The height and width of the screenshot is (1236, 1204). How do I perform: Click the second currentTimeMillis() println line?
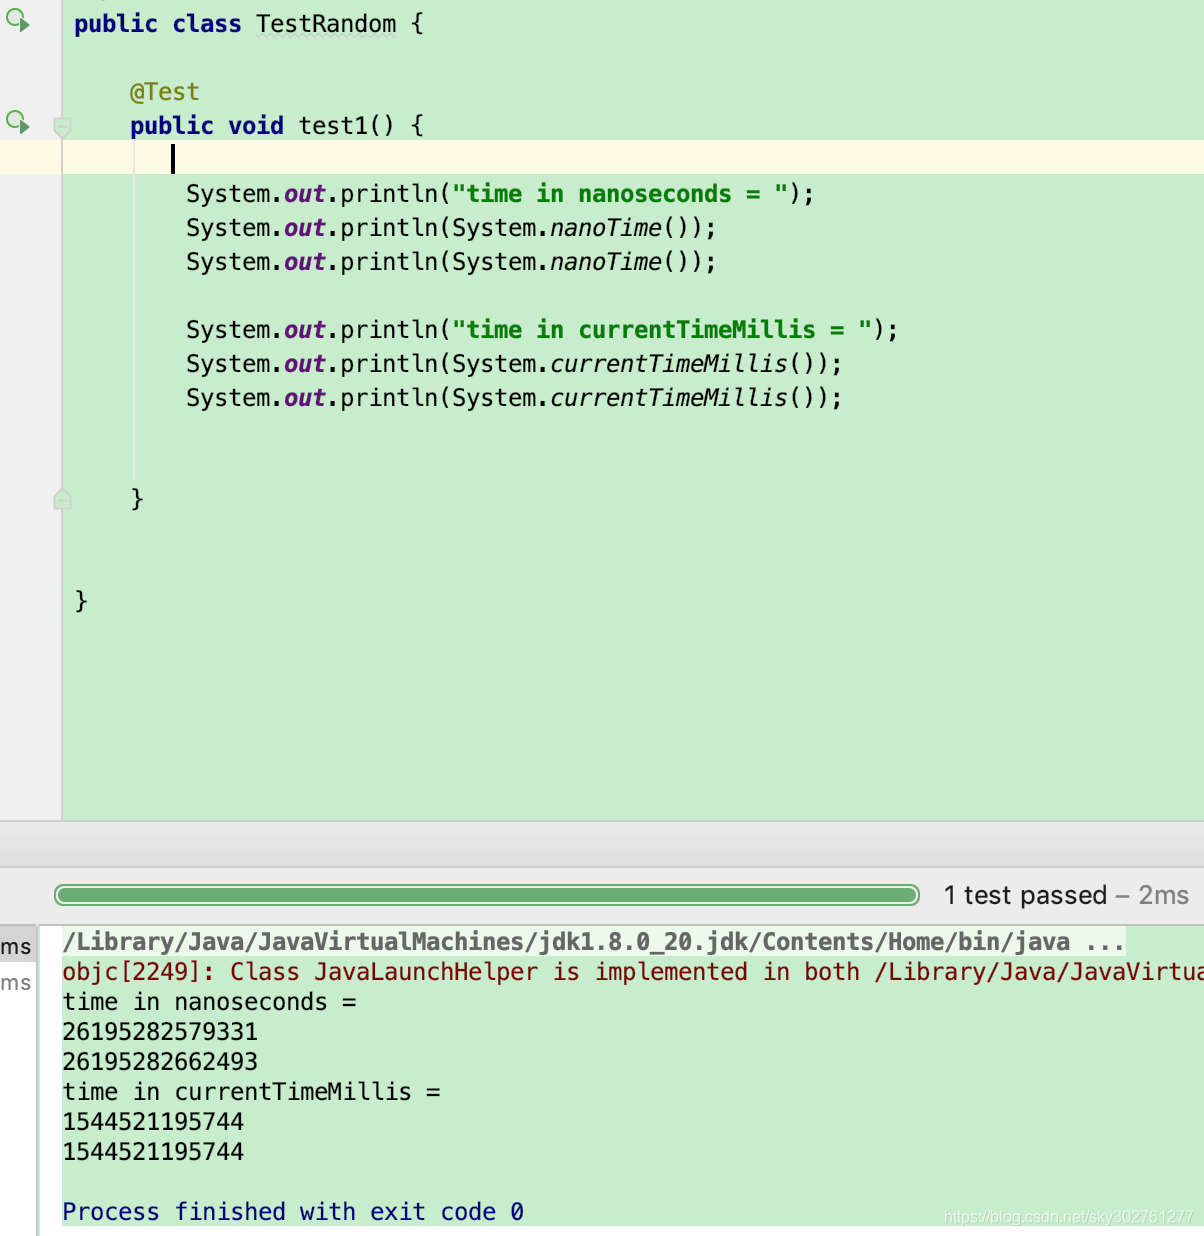point(514,398)
